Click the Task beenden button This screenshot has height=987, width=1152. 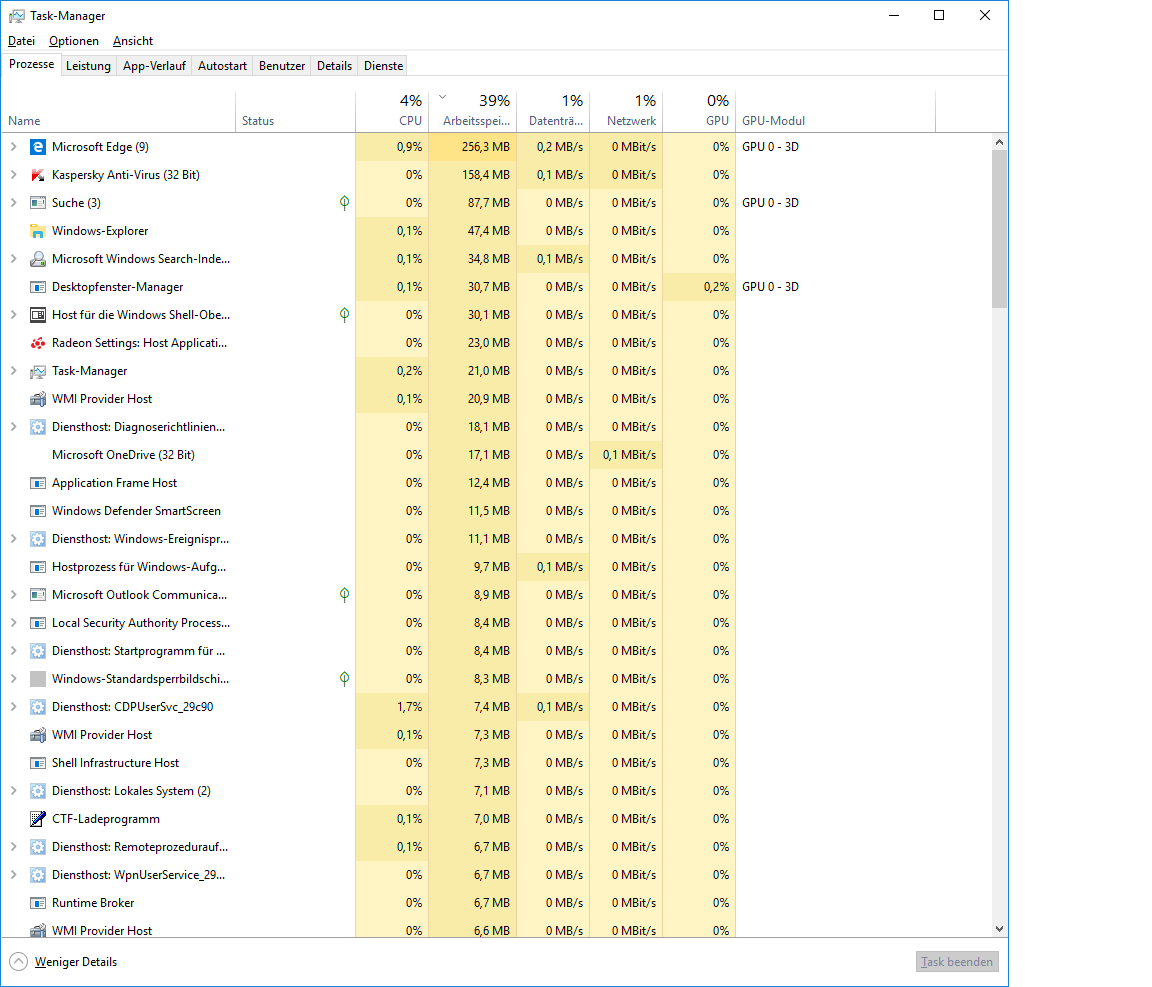click(957, 962)
